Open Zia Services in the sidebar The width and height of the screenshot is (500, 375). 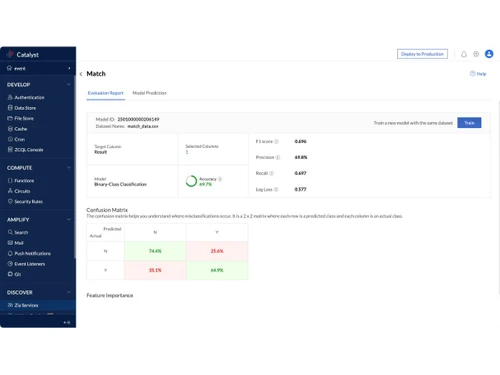click(x=23, y=305)
